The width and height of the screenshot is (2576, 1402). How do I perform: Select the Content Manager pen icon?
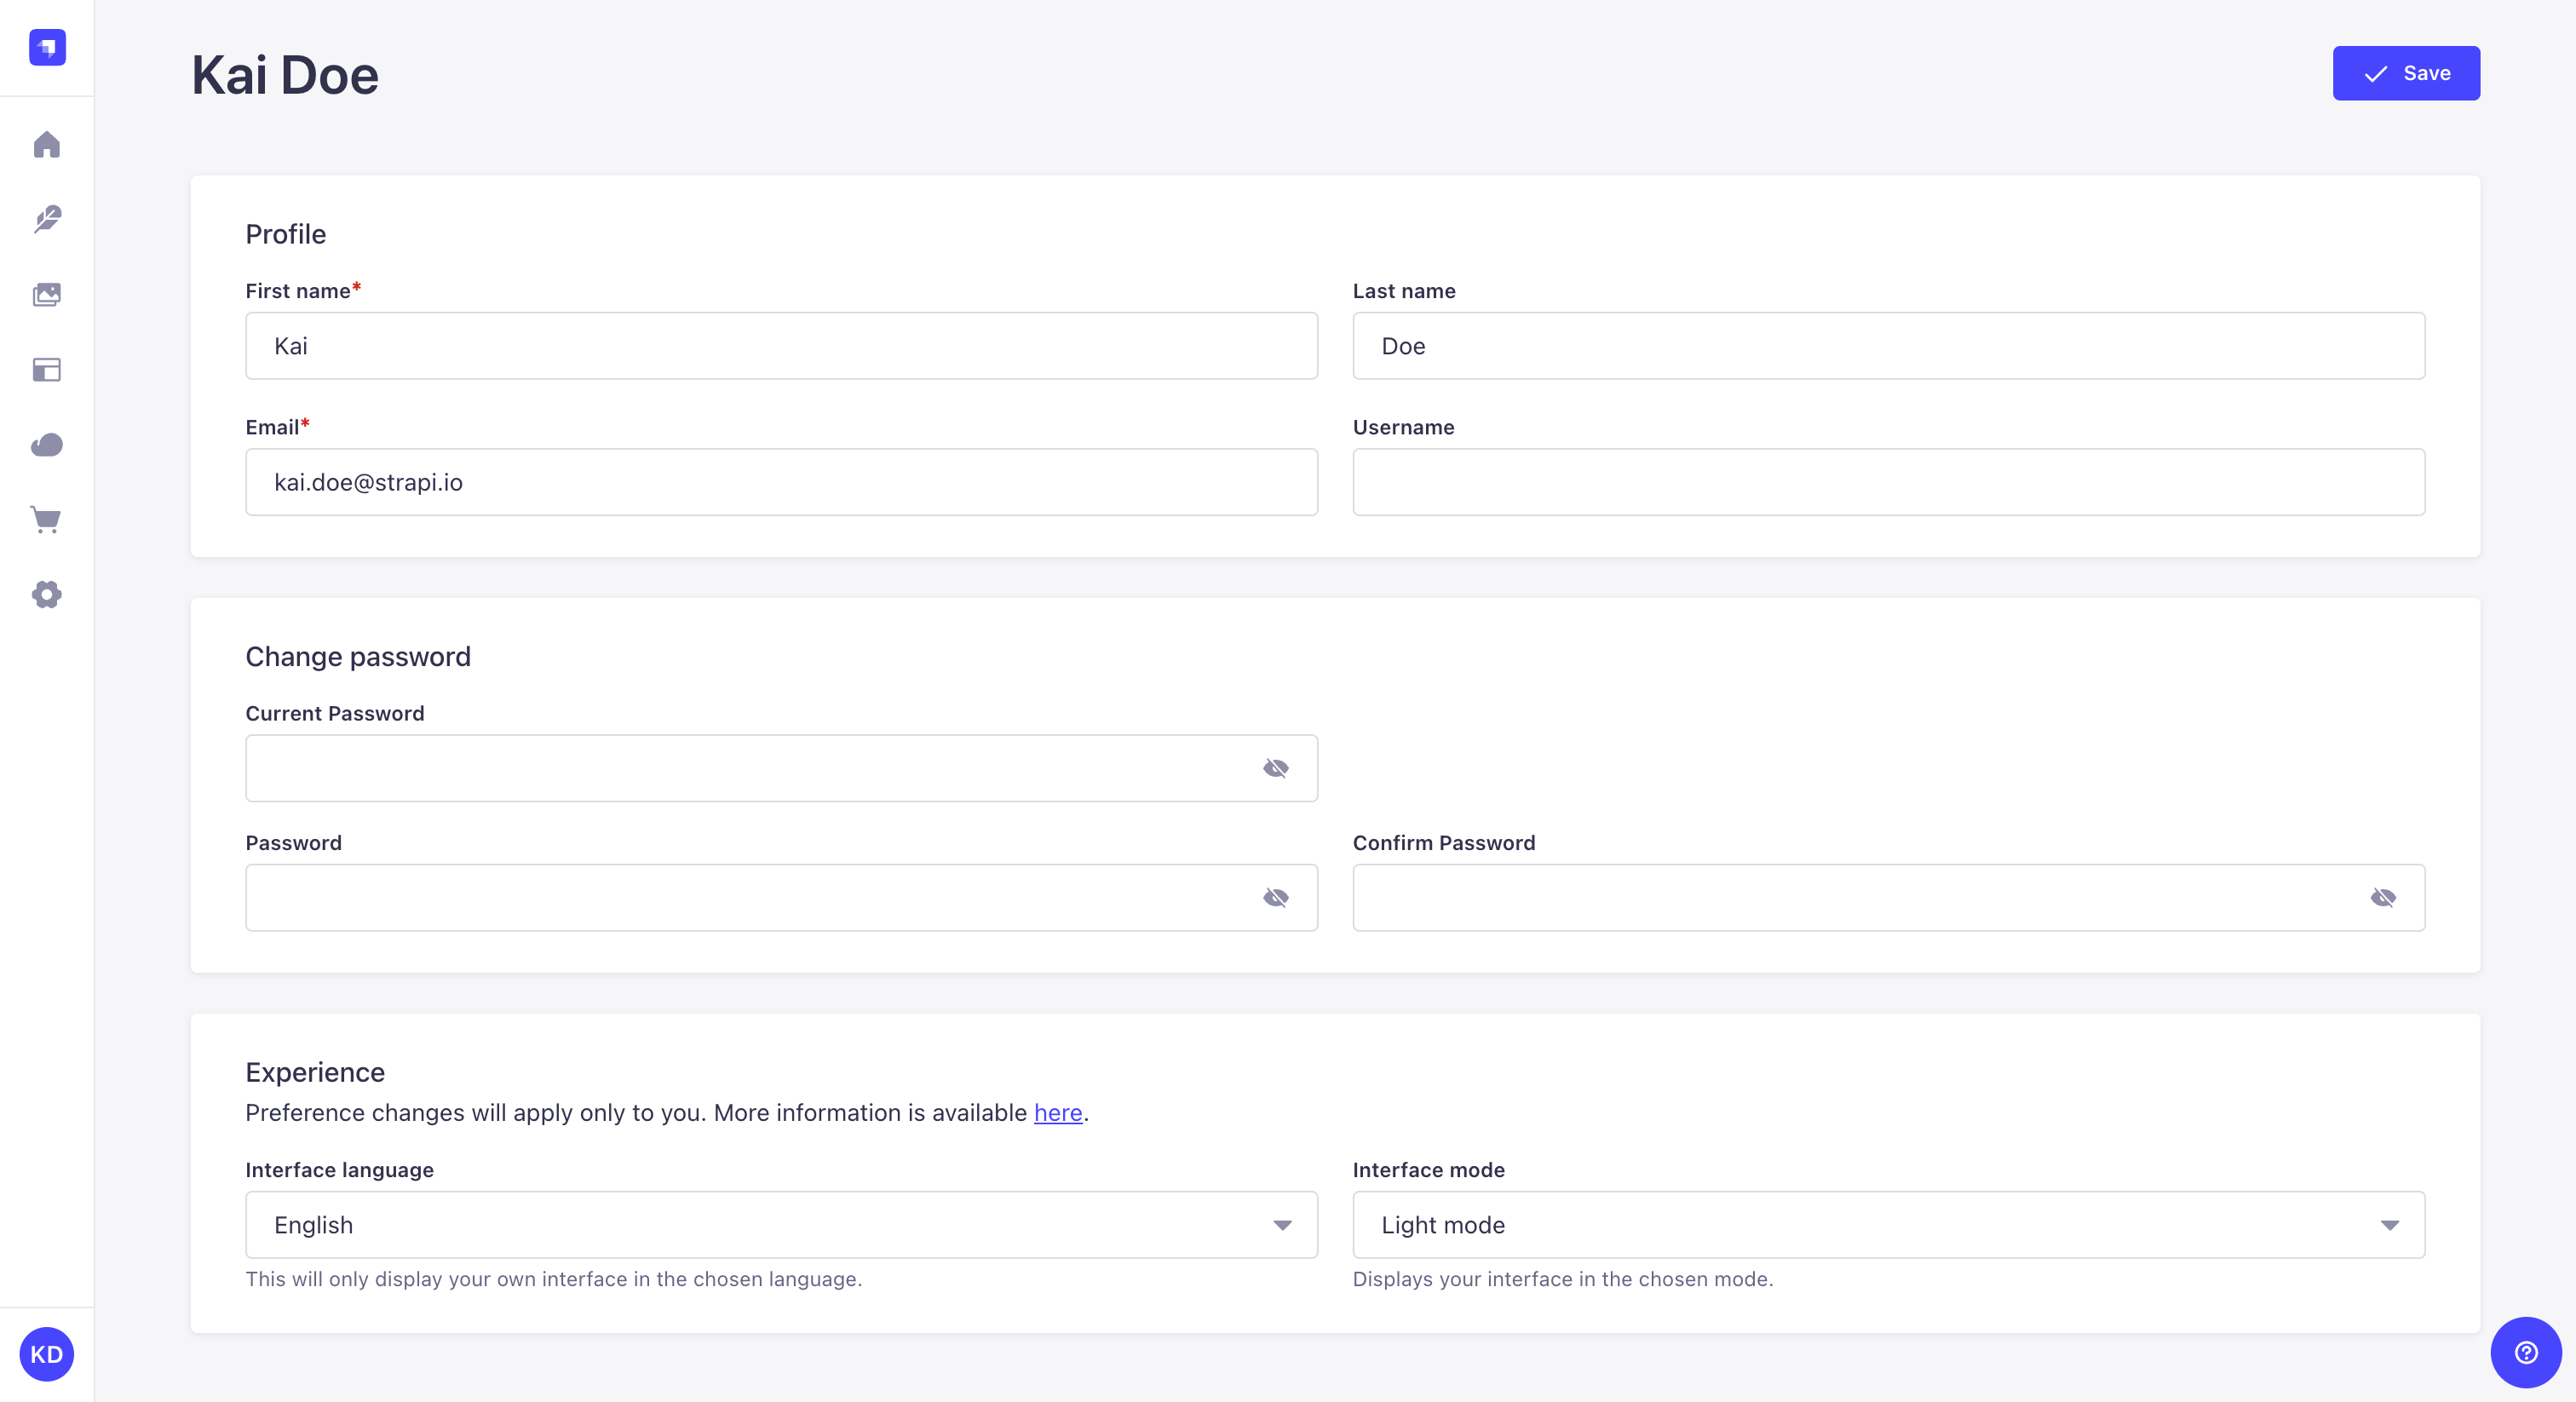47,220
